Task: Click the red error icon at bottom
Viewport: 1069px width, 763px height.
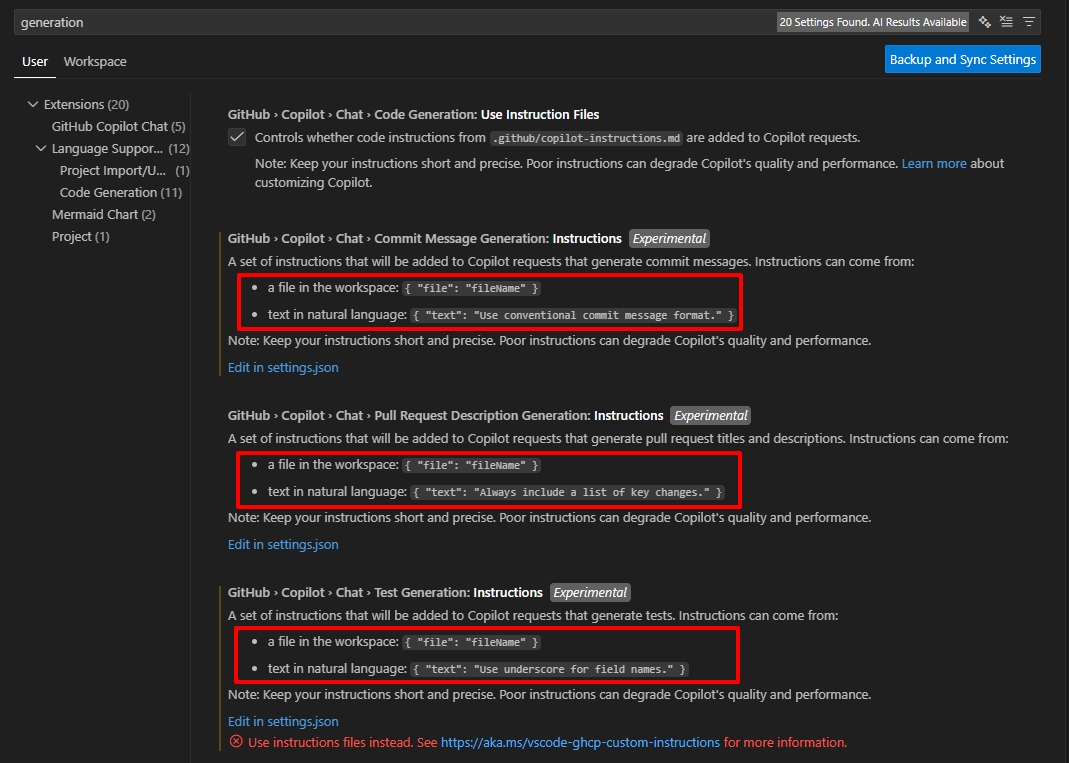Action: (236, 742)
